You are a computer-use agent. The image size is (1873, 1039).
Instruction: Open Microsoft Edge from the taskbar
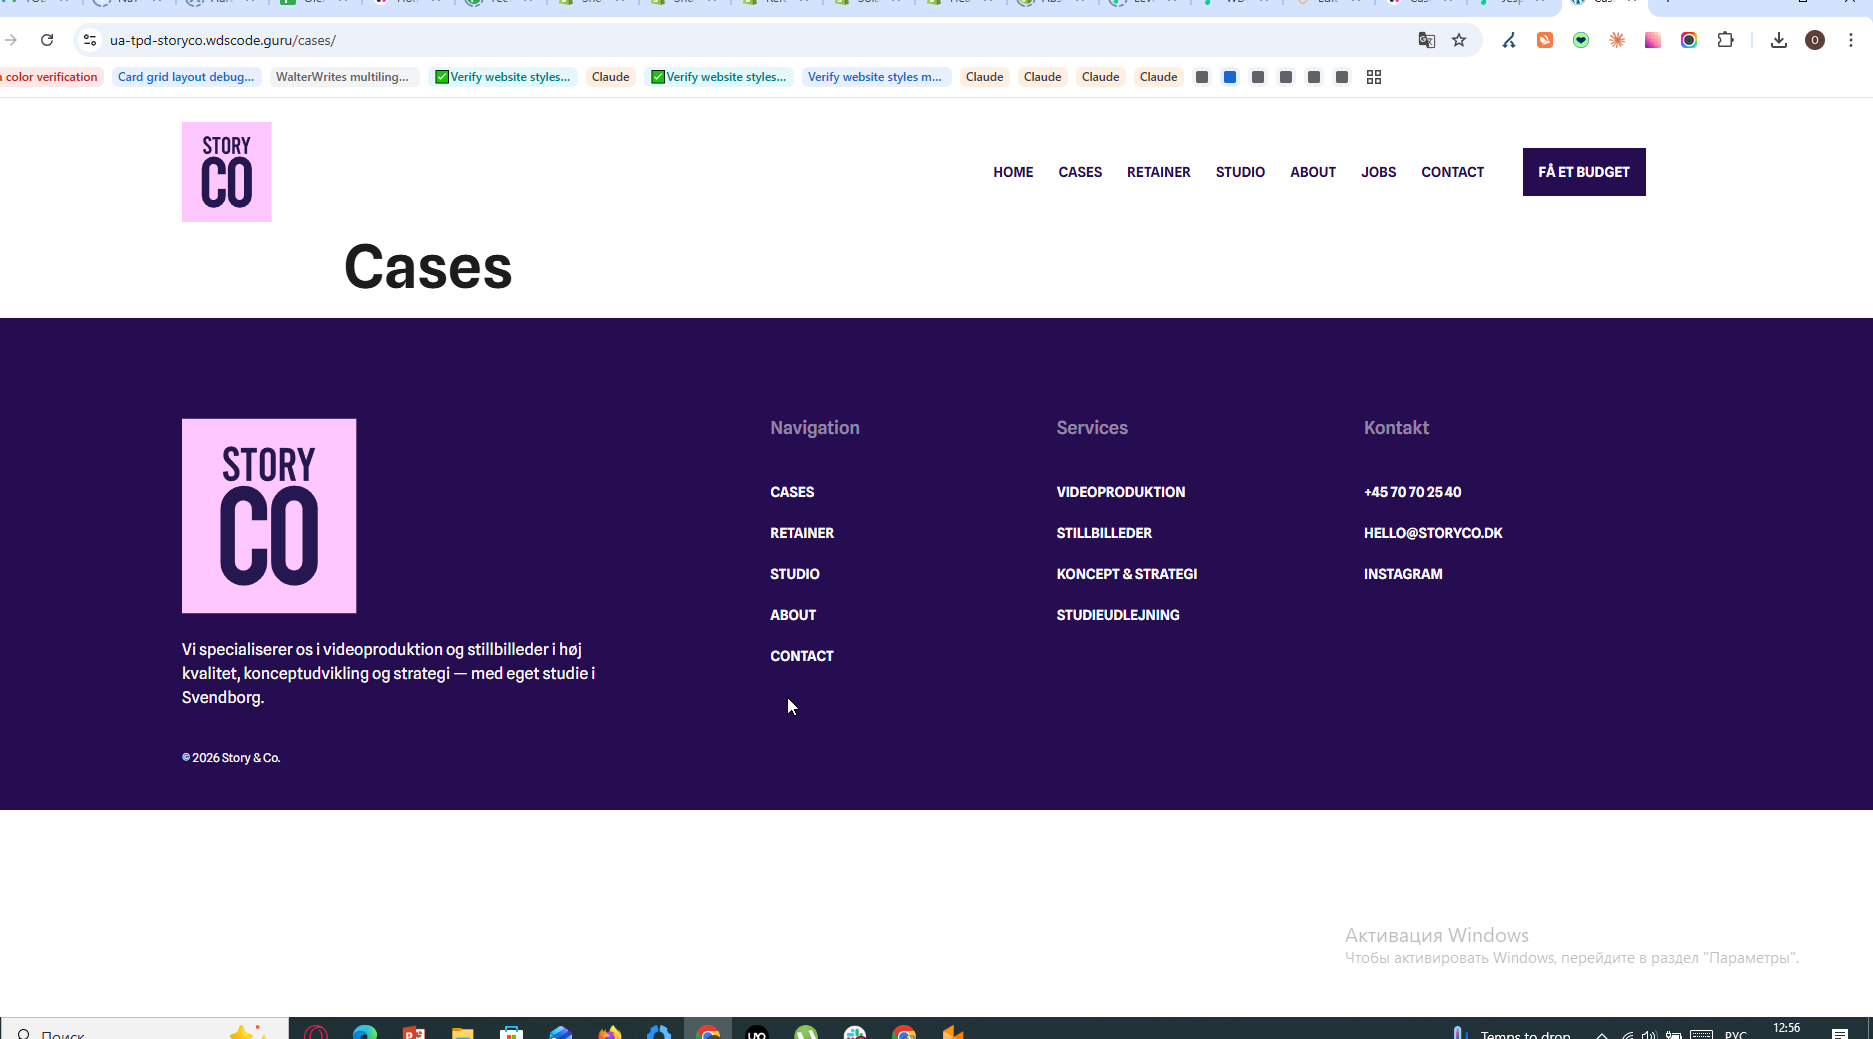tap(365, 1032)
